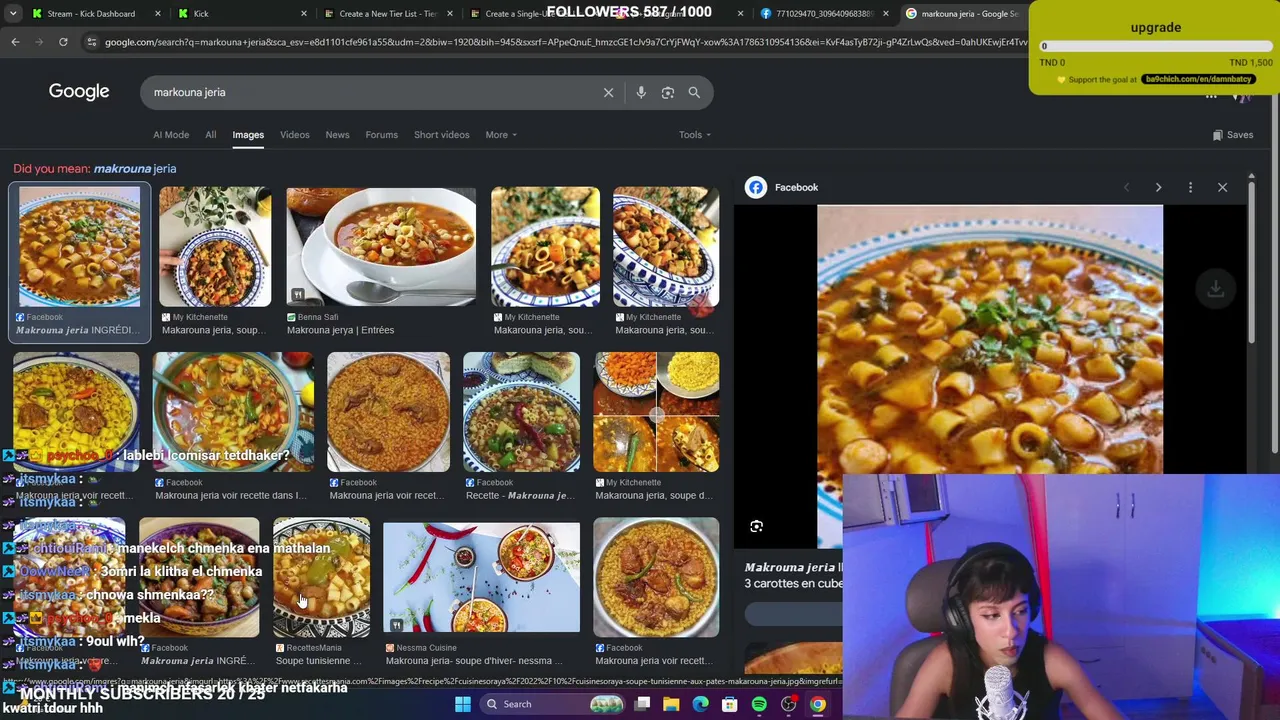Start voice search with the microphone

click(x=641, y=92)
